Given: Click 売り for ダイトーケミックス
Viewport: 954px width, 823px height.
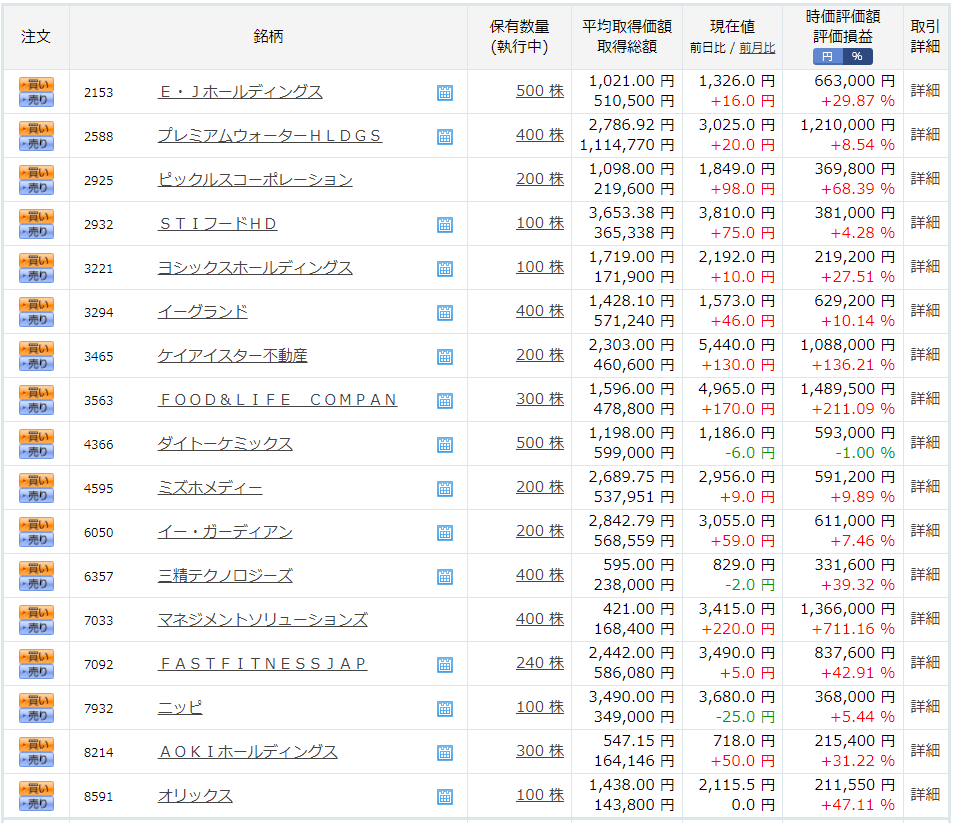Looking at the screenshot, I should coord(37,451).
